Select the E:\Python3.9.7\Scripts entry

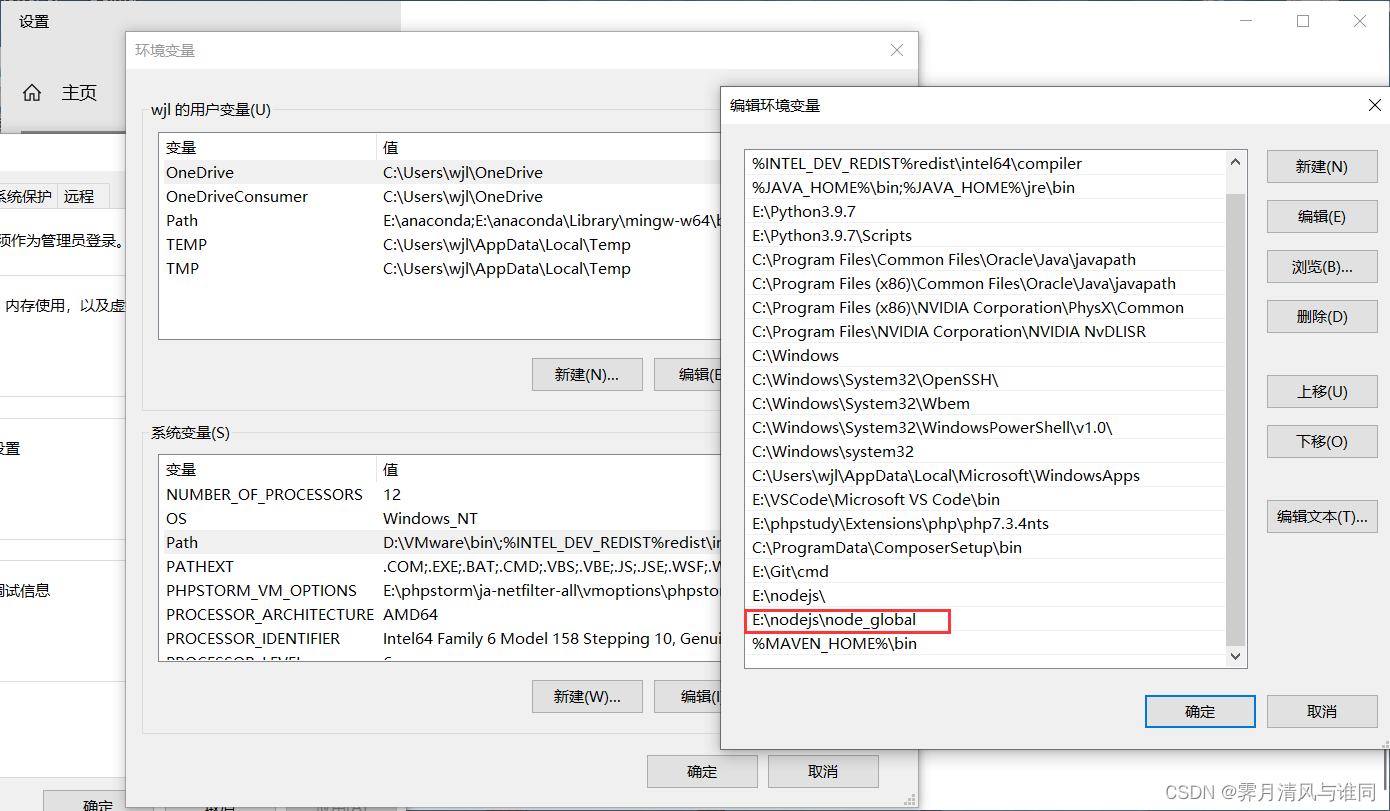coord(986,236)
